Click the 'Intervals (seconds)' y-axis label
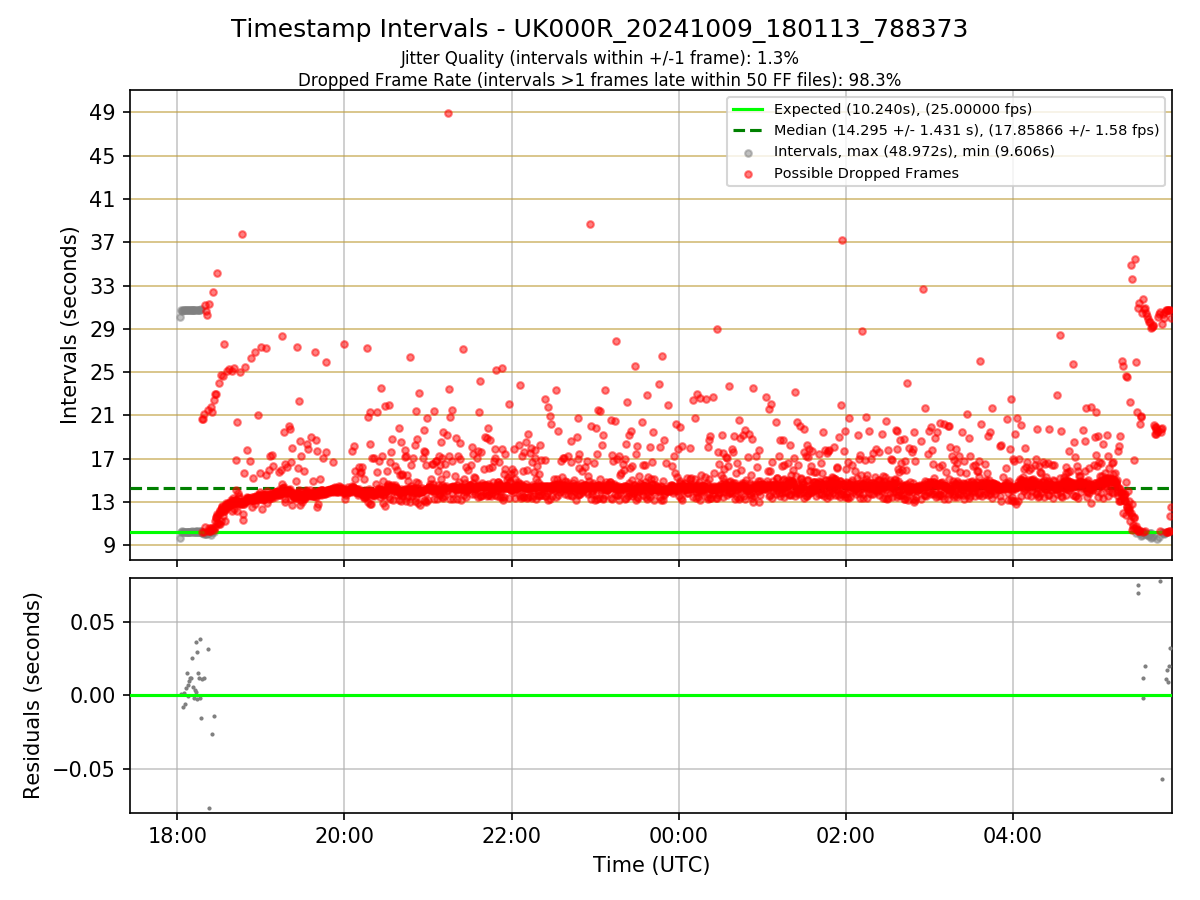The height and width of the screenshot is (900, 1200). 70,325
